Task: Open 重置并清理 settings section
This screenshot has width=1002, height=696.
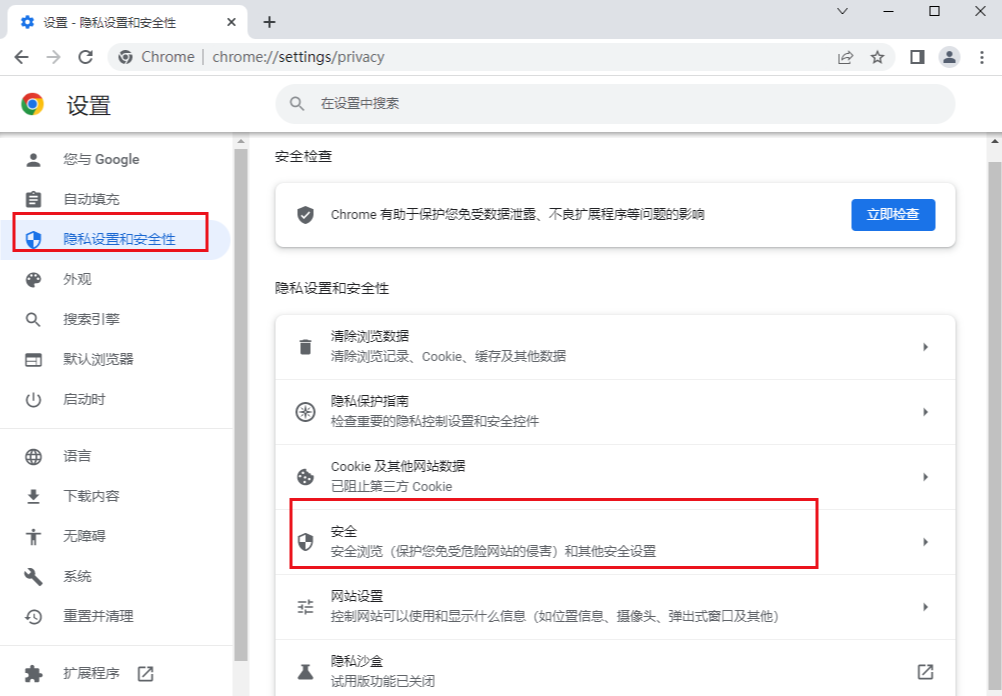Action: (116, 616)
